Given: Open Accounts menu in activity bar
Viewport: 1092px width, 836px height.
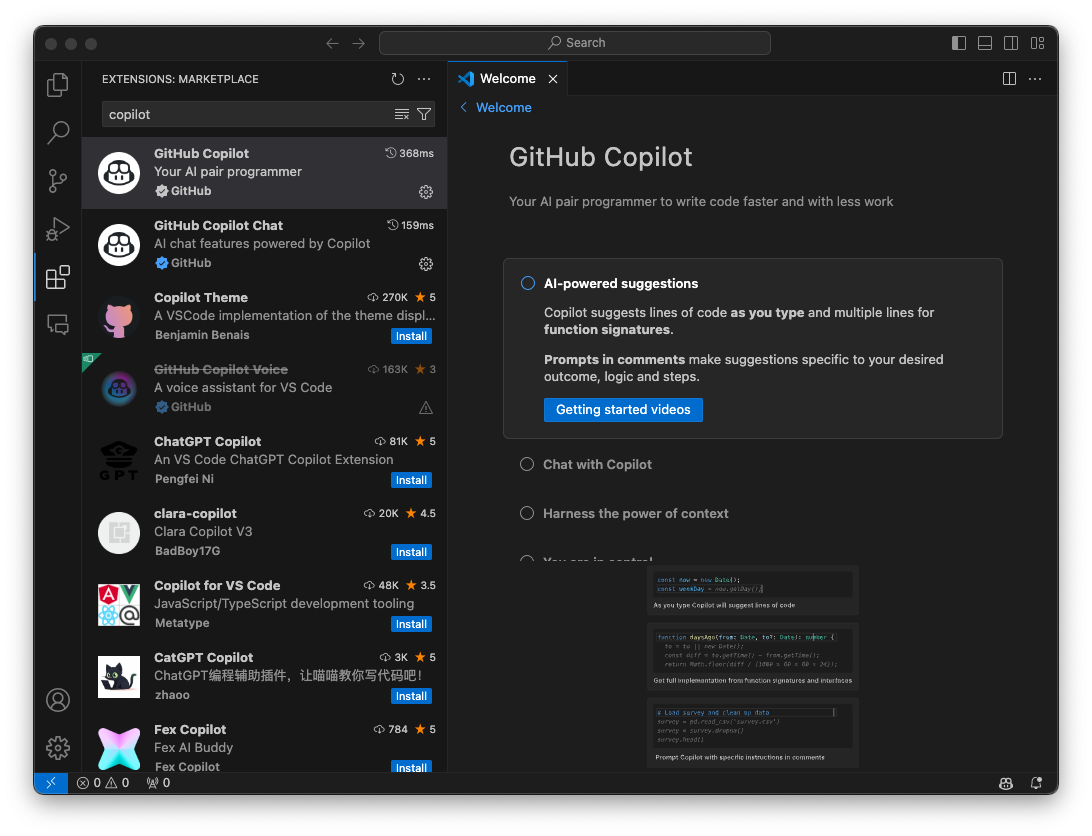Looking at the screenshot, I should click(x=58, y=700).
